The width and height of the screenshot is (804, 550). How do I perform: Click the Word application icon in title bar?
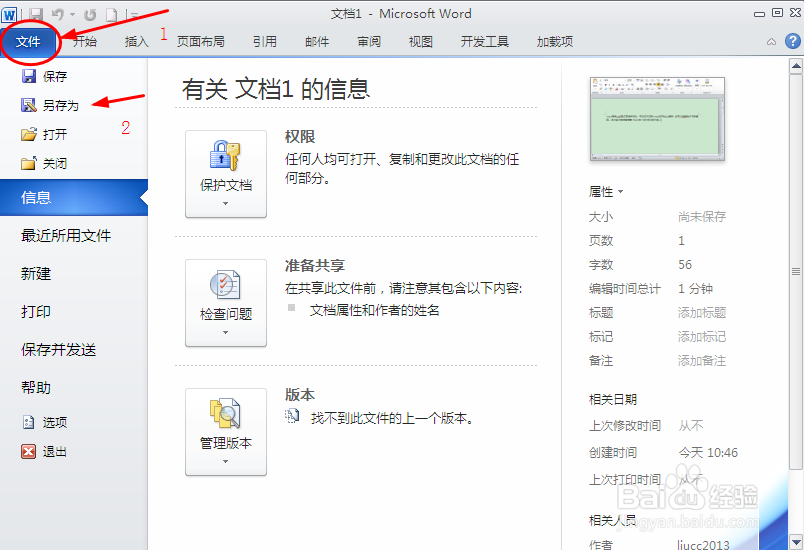pos(9,14)
